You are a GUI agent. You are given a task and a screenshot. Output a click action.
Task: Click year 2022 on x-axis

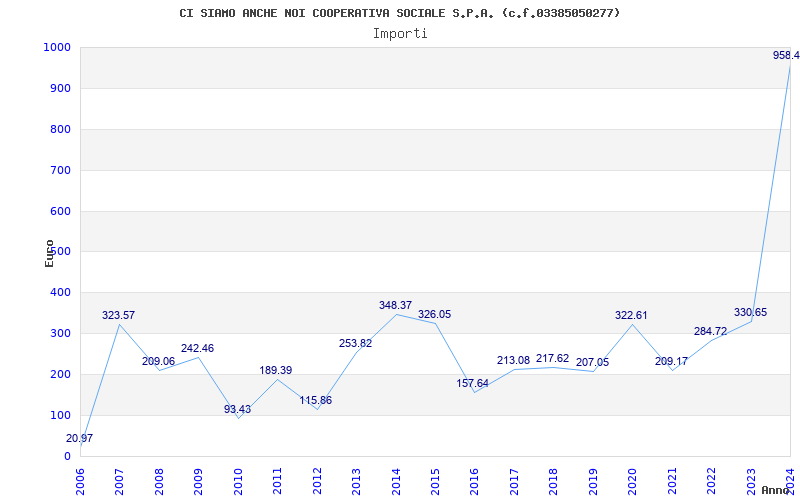[711, 482]
